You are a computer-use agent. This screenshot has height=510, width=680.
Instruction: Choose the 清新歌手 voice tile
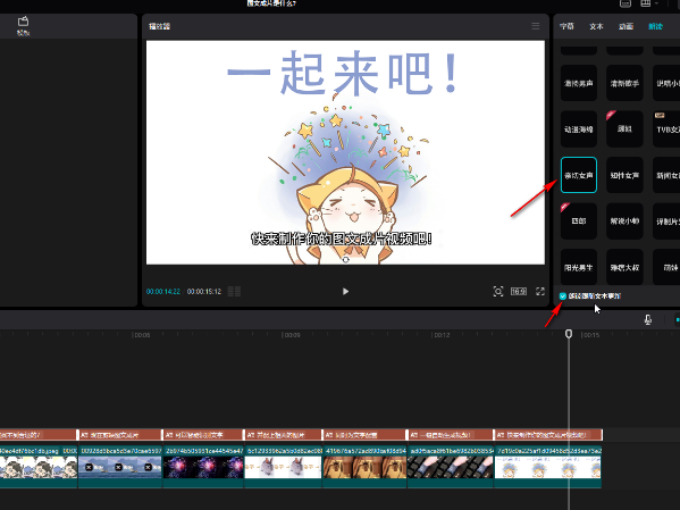[x=624, y=83]
